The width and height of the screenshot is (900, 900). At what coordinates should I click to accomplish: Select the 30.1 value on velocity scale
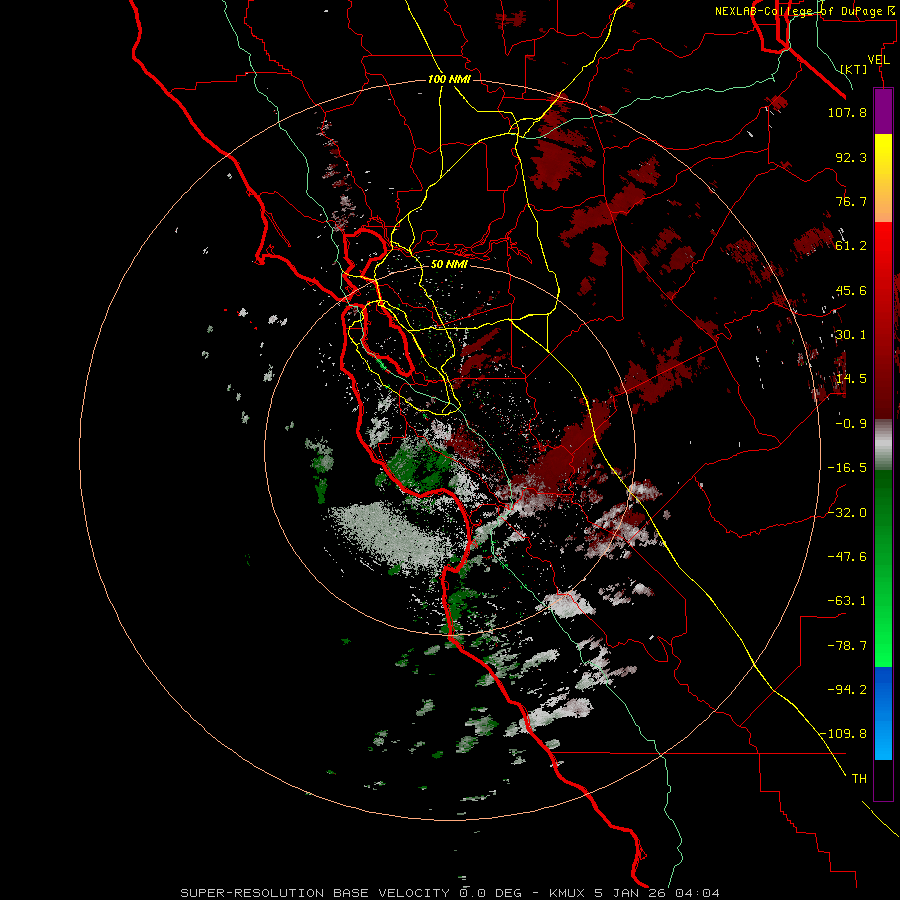tap(851, 335)
